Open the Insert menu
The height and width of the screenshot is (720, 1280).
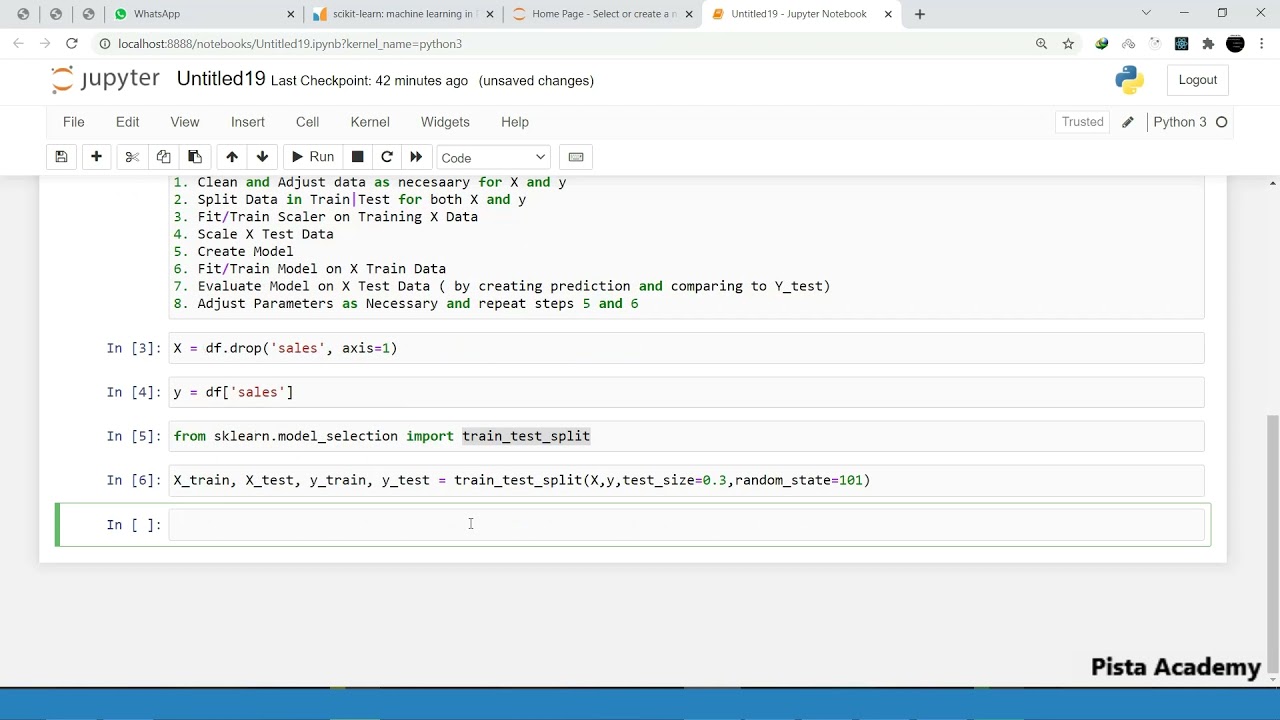[248, 122]
